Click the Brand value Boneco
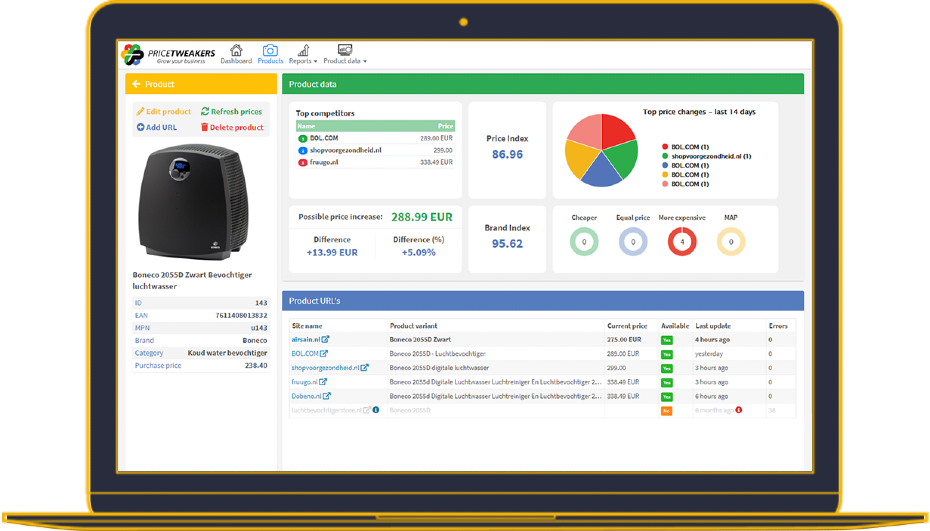The image size is (930, 531). 255,341
